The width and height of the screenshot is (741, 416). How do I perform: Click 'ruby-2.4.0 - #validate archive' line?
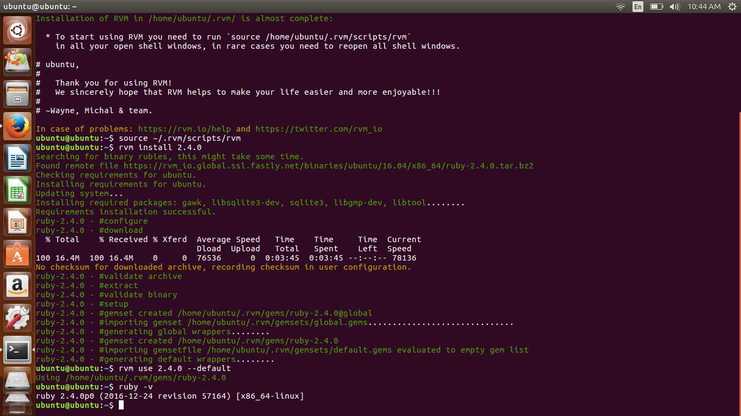click(x=109, y=276)
